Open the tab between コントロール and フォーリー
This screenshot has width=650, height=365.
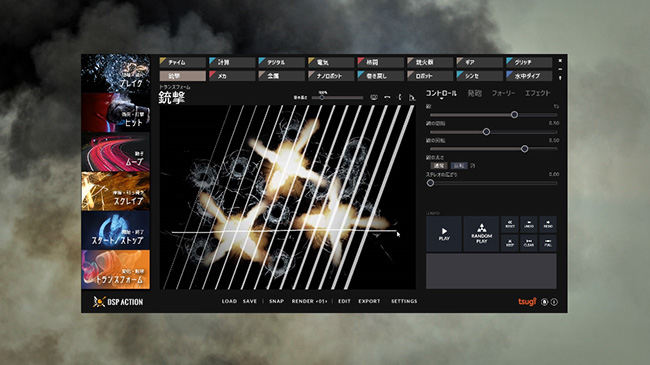pos(475,93)
